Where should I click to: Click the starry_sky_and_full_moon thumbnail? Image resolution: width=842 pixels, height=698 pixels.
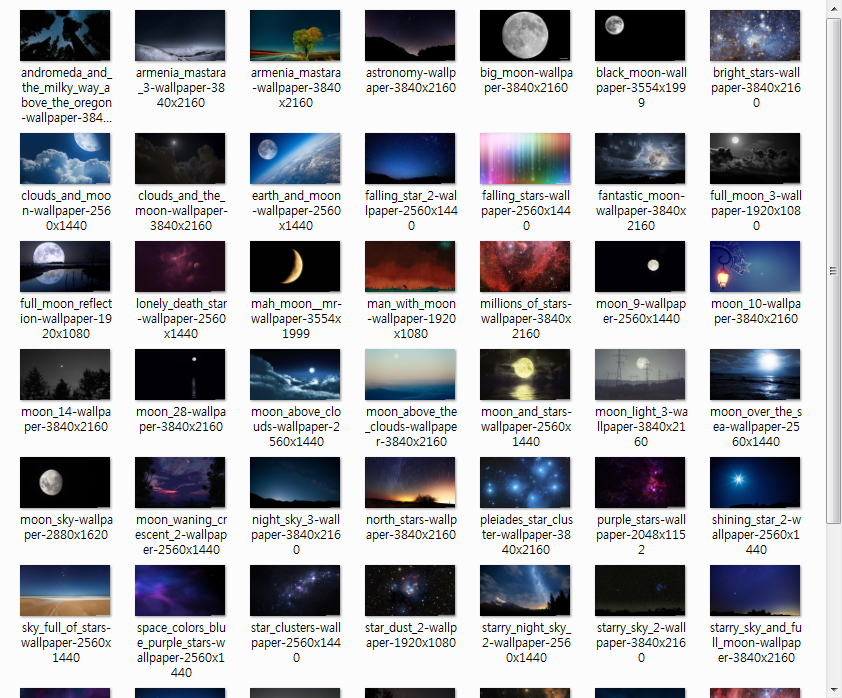coord(754,590)
